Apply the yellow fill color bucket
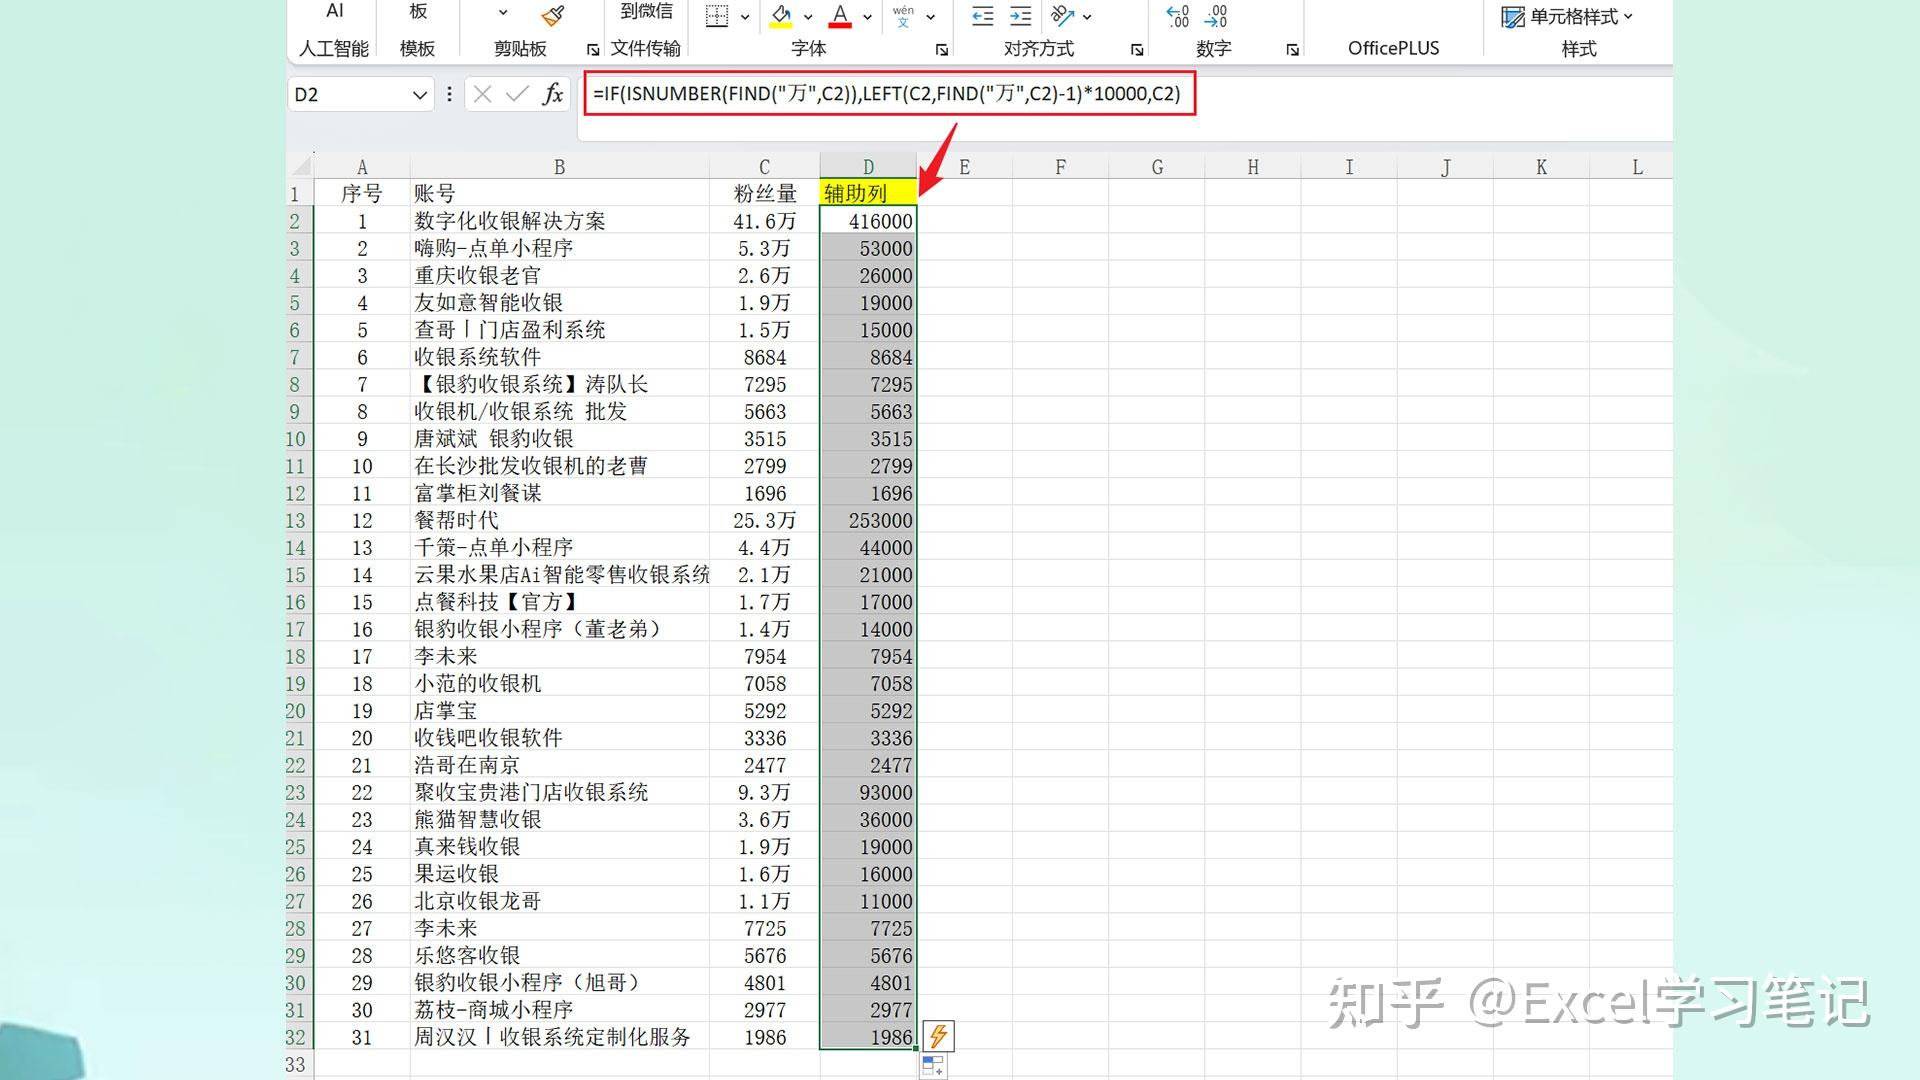1920x1080 pixels. (782, 16)
